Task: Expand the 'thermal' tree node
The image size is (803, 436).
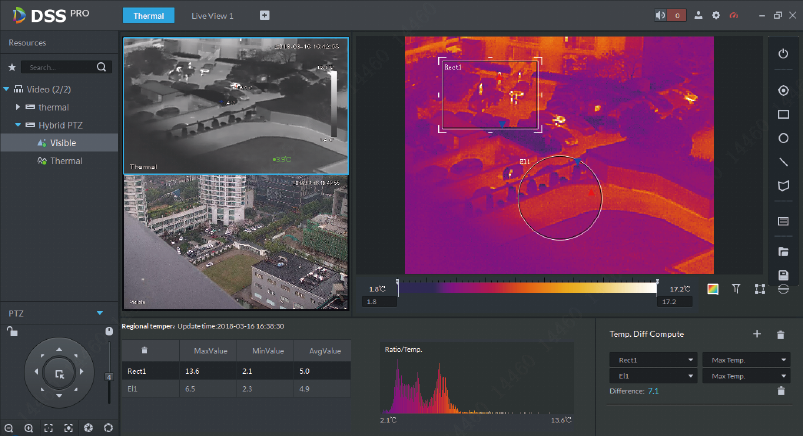Action: click(x=18, y=106)
